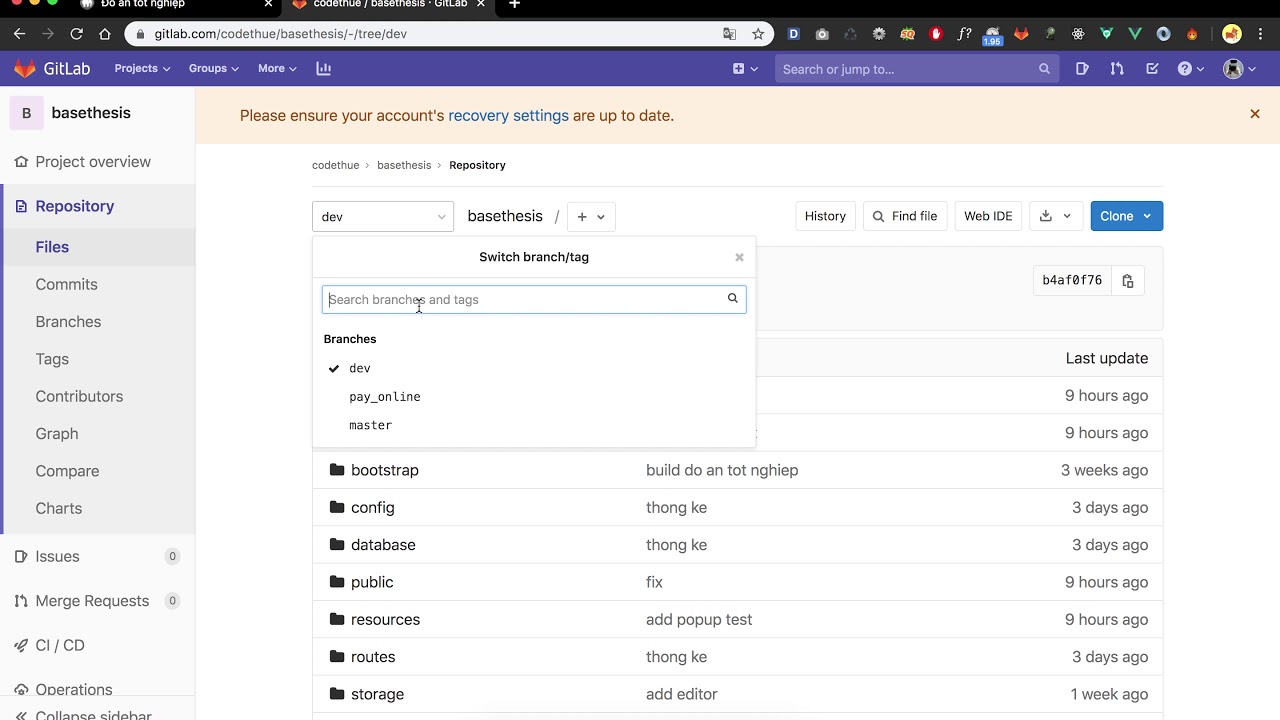Click the GitLab logo in the header
The width and height of the screenshot is (1280, 720).
tap(51, 68)
